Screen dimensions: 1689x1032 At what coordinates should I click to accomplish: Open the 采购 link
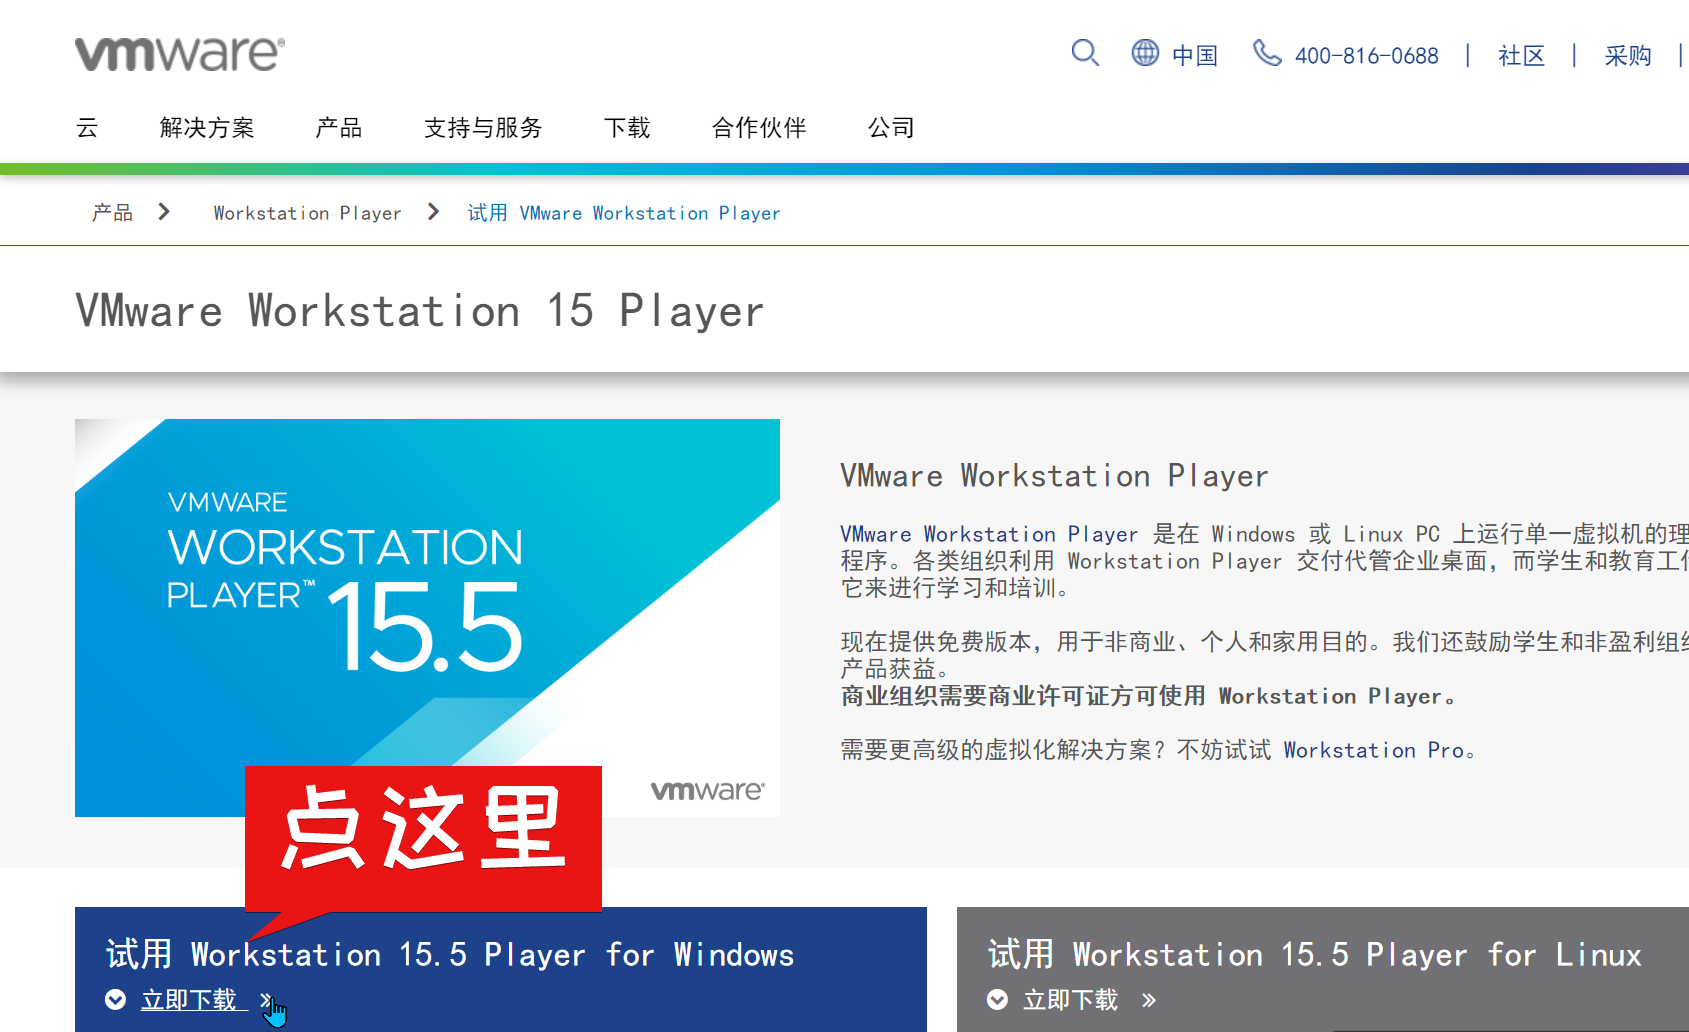click(1628, 56)
